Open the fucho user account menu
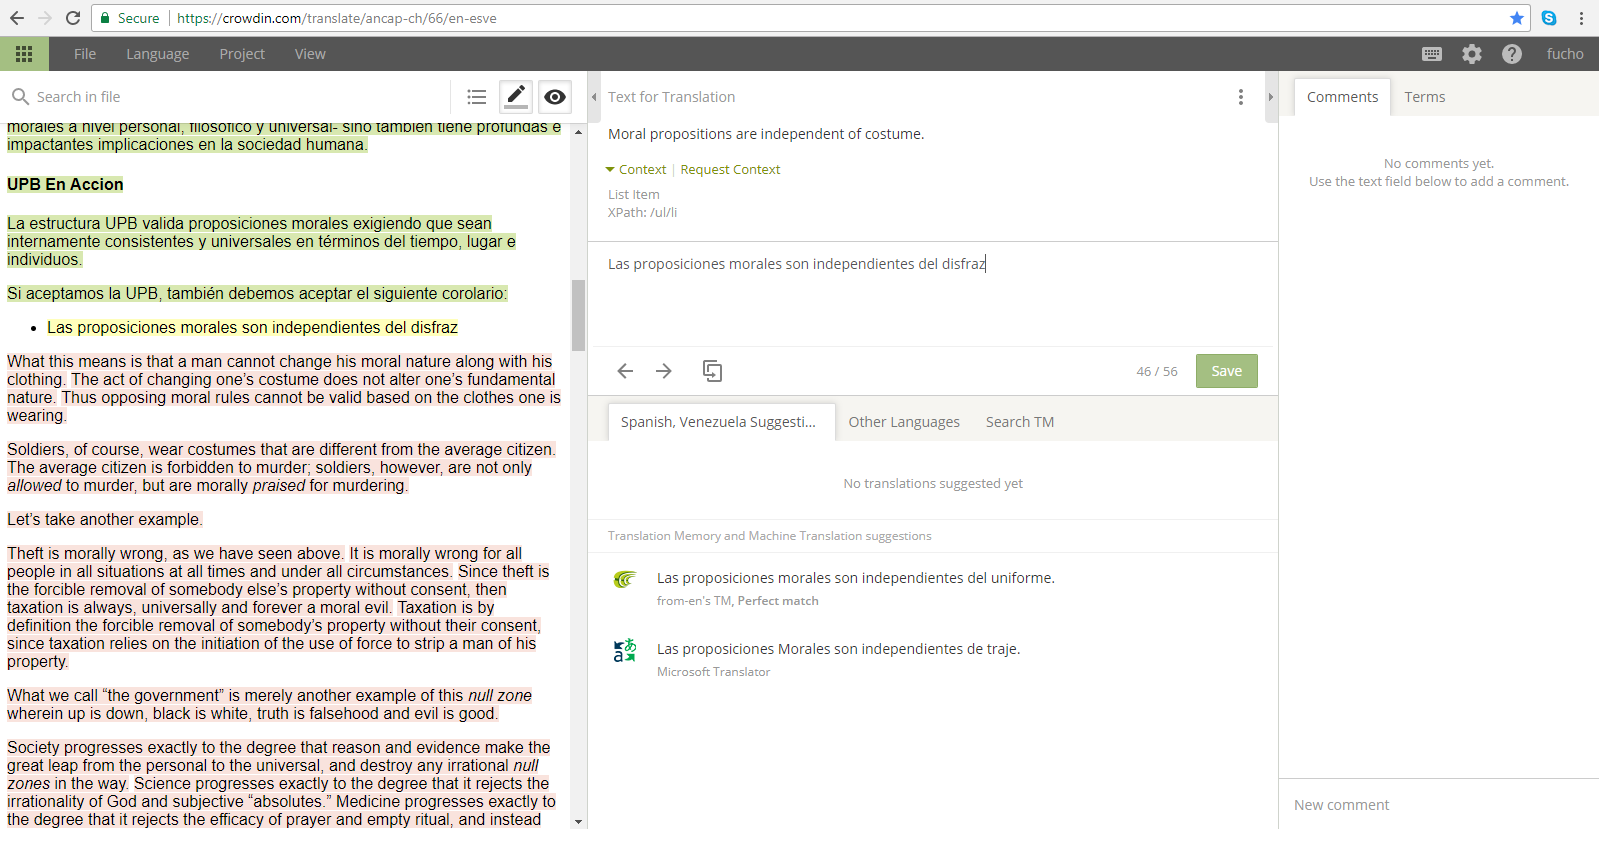This screenshot has height=862, width=1602. pyautogui.click(x=1565, y=54)
